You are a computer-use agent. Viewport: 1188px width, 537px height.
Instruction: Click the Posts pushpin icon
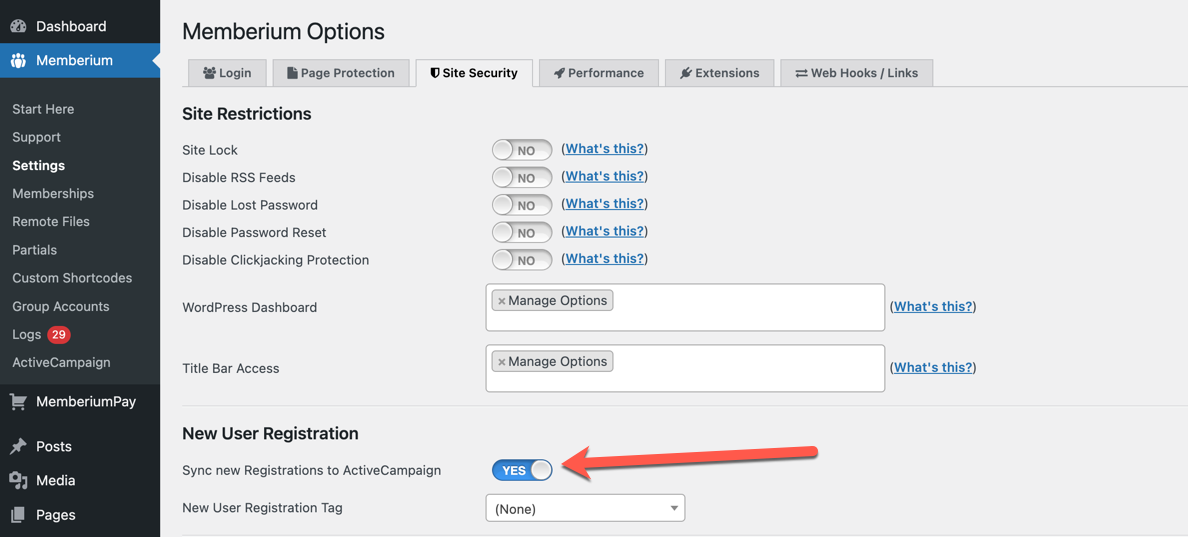[x=18, y=447]
